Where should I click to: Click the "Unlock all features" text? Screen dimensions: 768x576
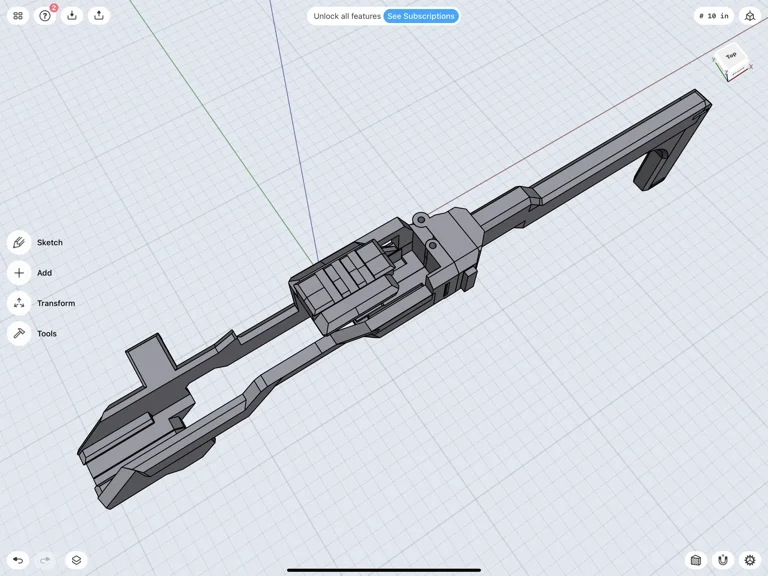tap(346, 16)
